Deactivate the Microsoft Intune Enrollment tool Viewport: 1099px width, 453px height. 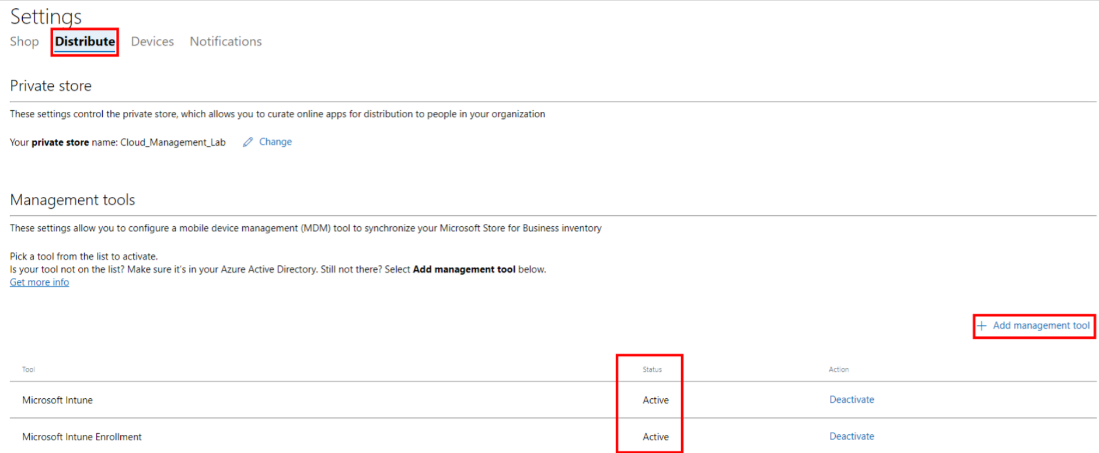click(851, 436)
